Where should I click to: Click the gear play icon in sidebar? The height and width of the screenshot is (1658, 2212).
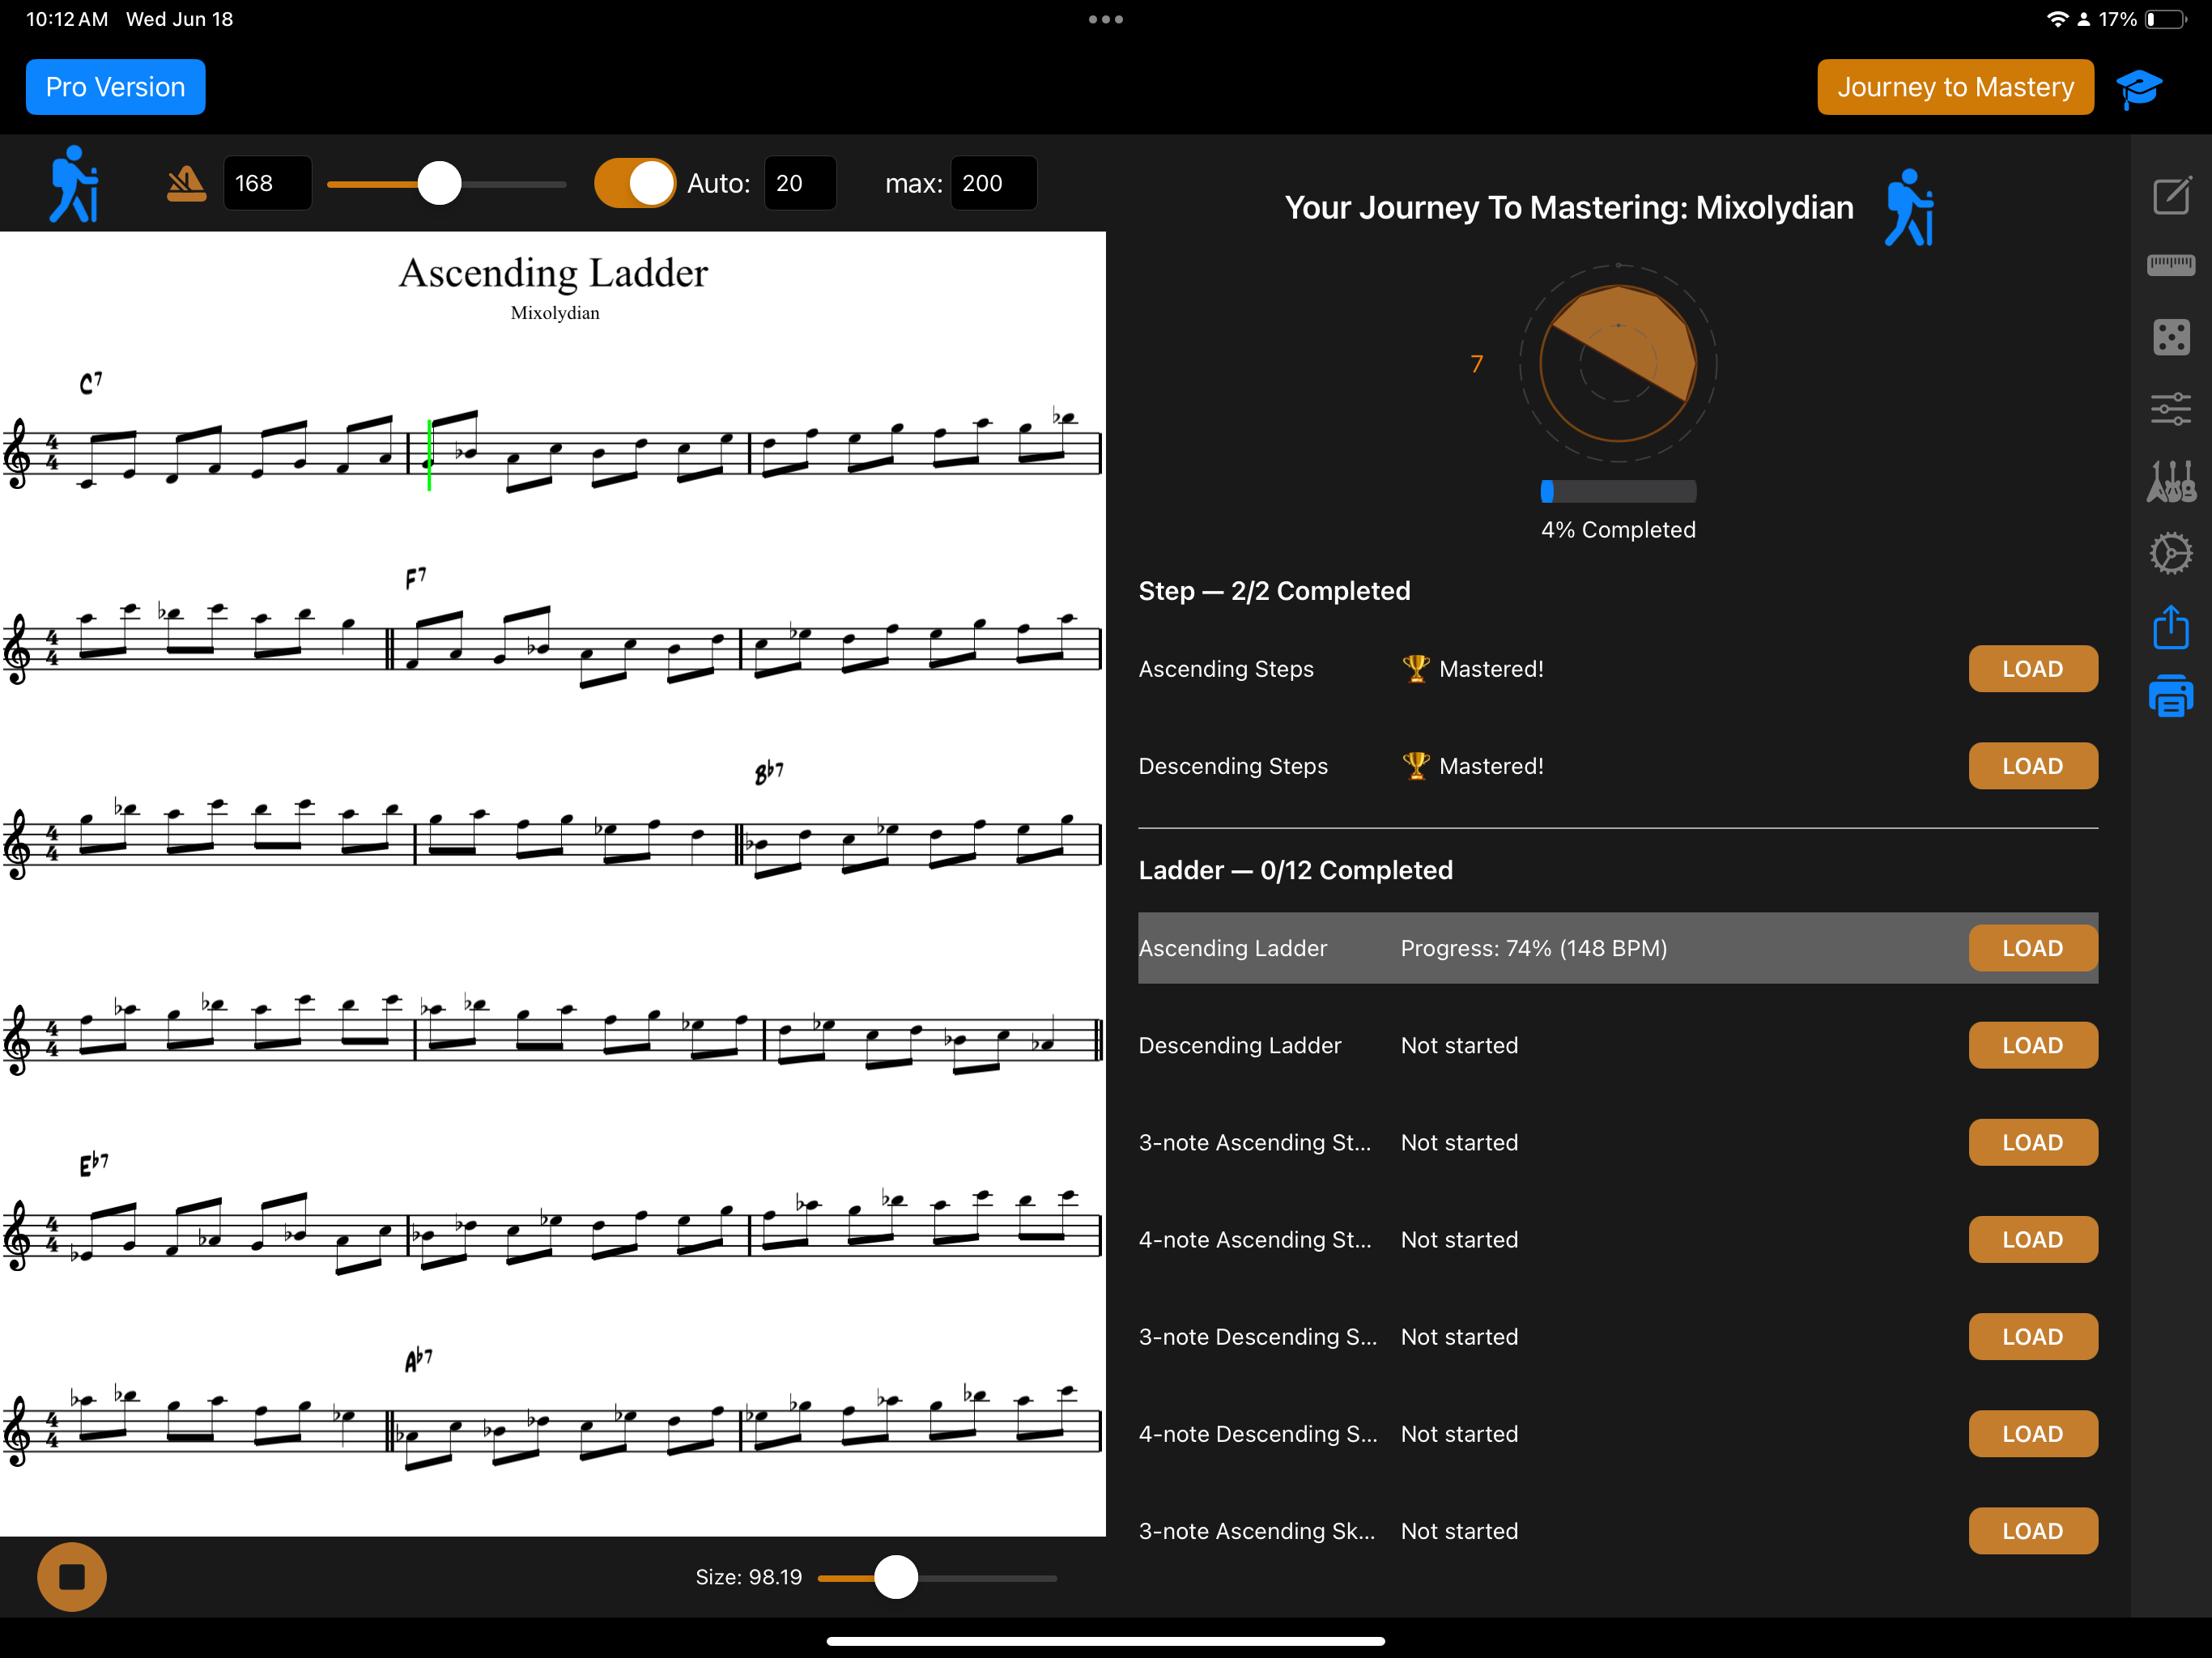click(x=2171, y=553)
